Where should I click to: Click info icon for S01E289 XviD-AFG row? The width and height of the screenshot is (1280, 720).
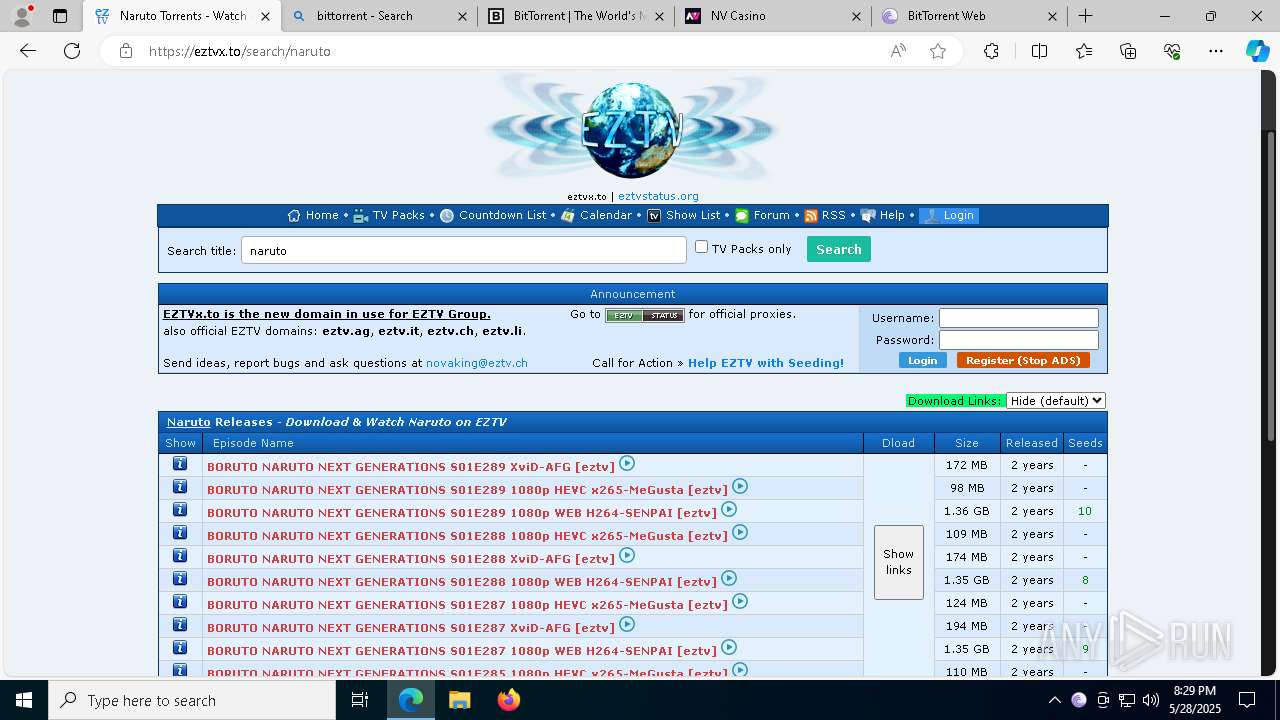point(180,464)
